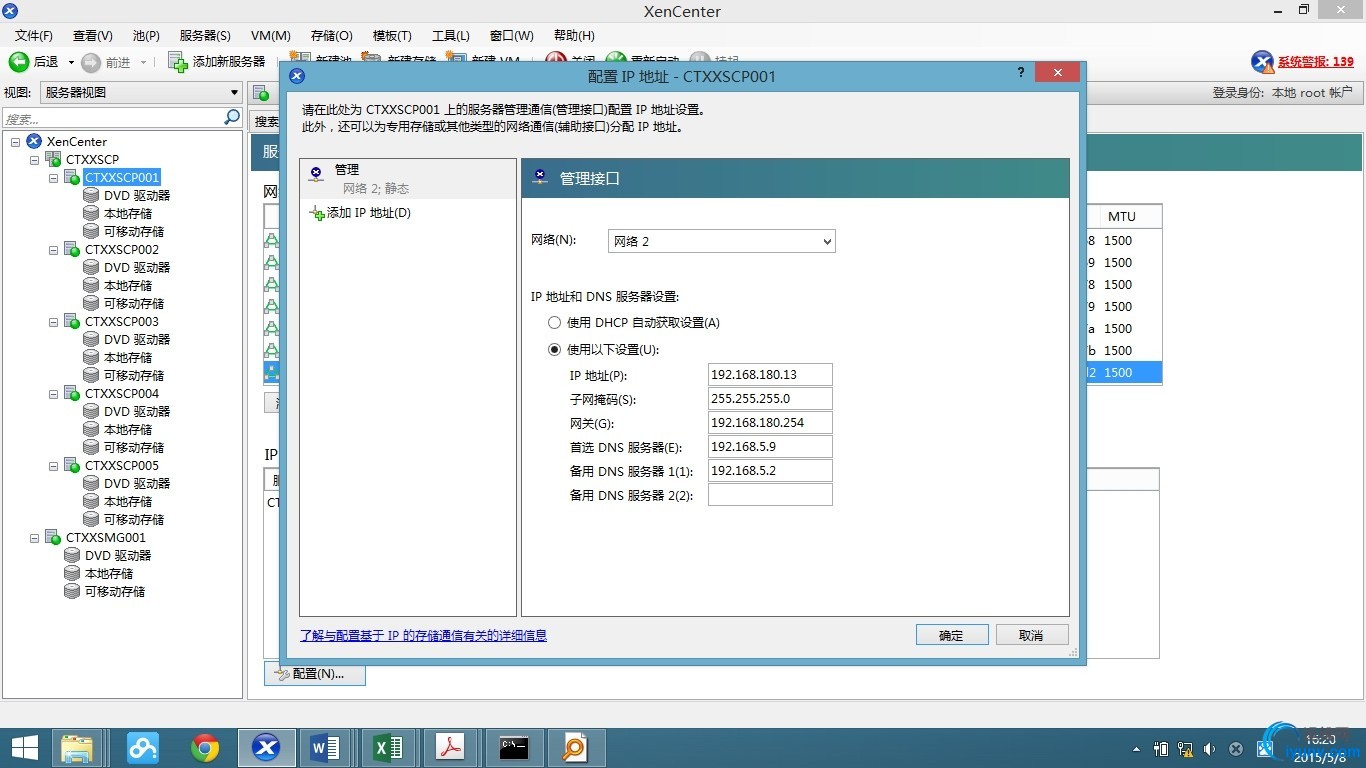Image resolution: width=1366 pixels, height=768 pixels.
Task: Click the OK (确定) button
Action: click(951, 635)
